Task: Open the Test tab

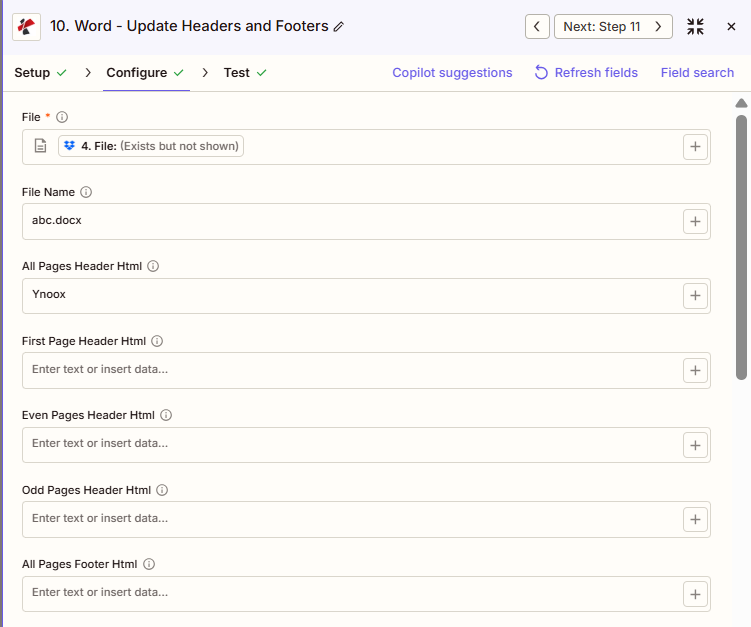Action: tap(245, 73)
